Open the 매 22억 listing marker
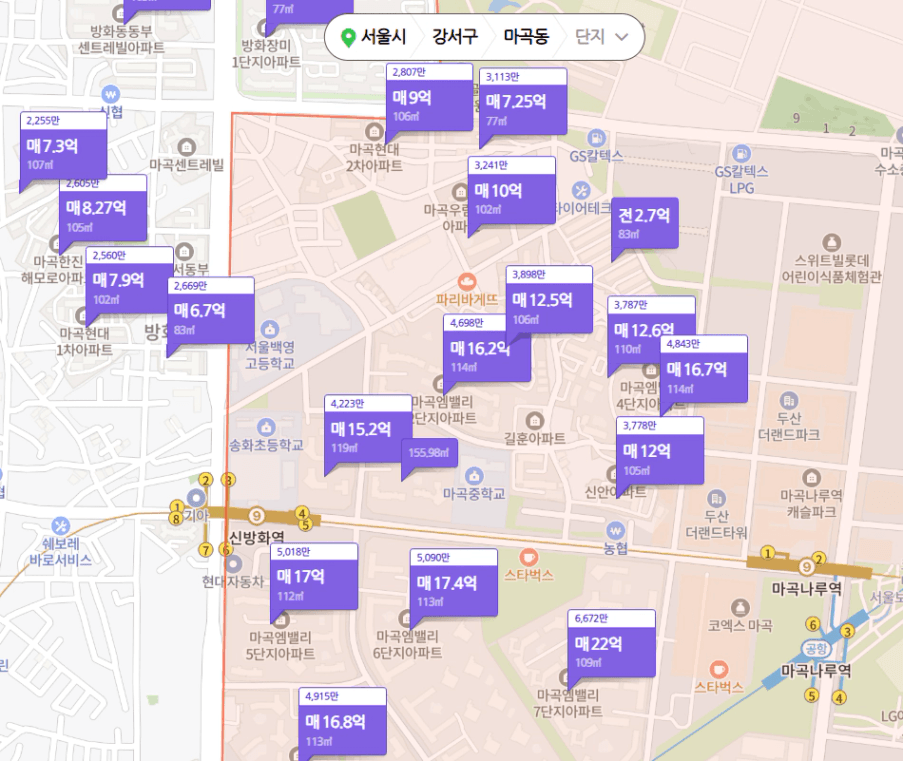Image resolution: width=903 pixels, height=761 pixels. click(612, 643)
